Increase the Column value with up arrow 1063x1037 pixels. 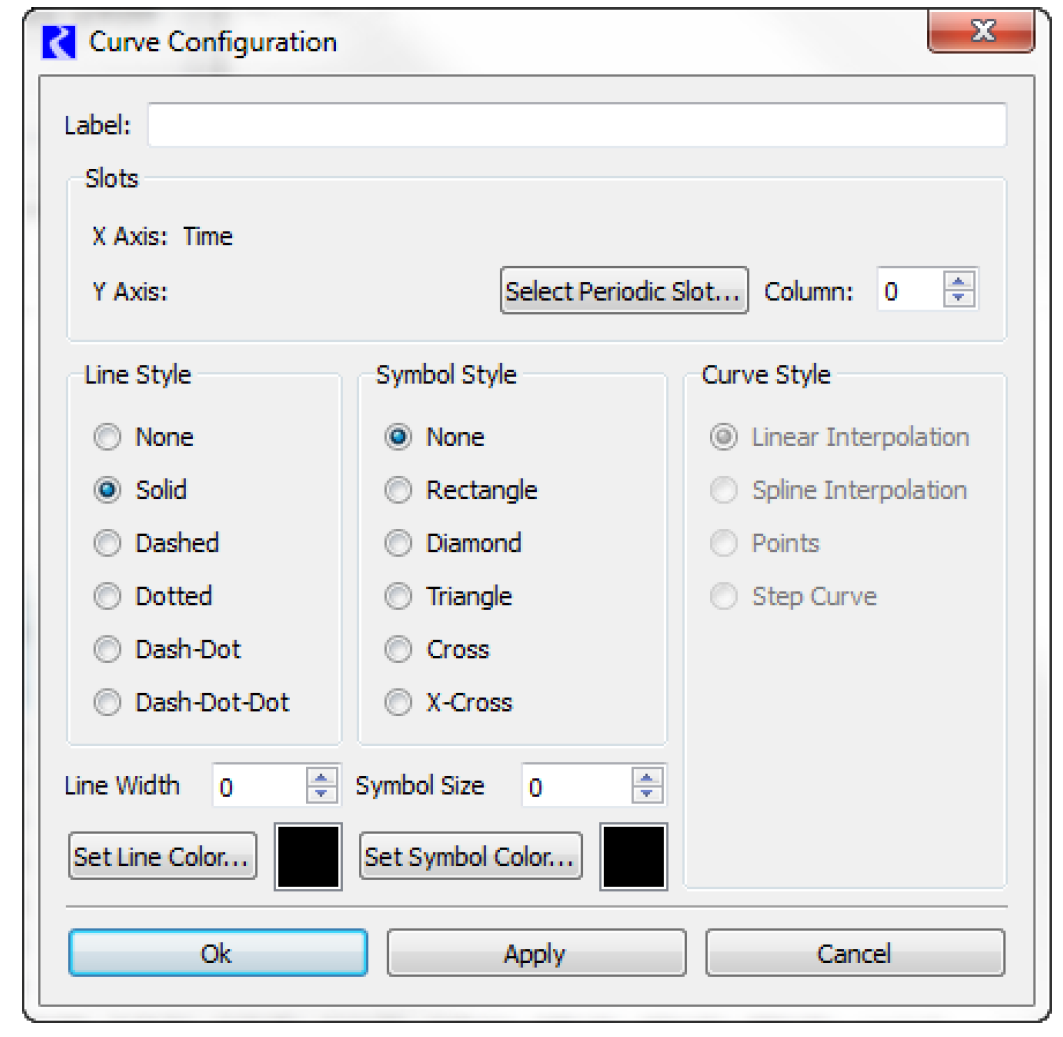(959, 283)
